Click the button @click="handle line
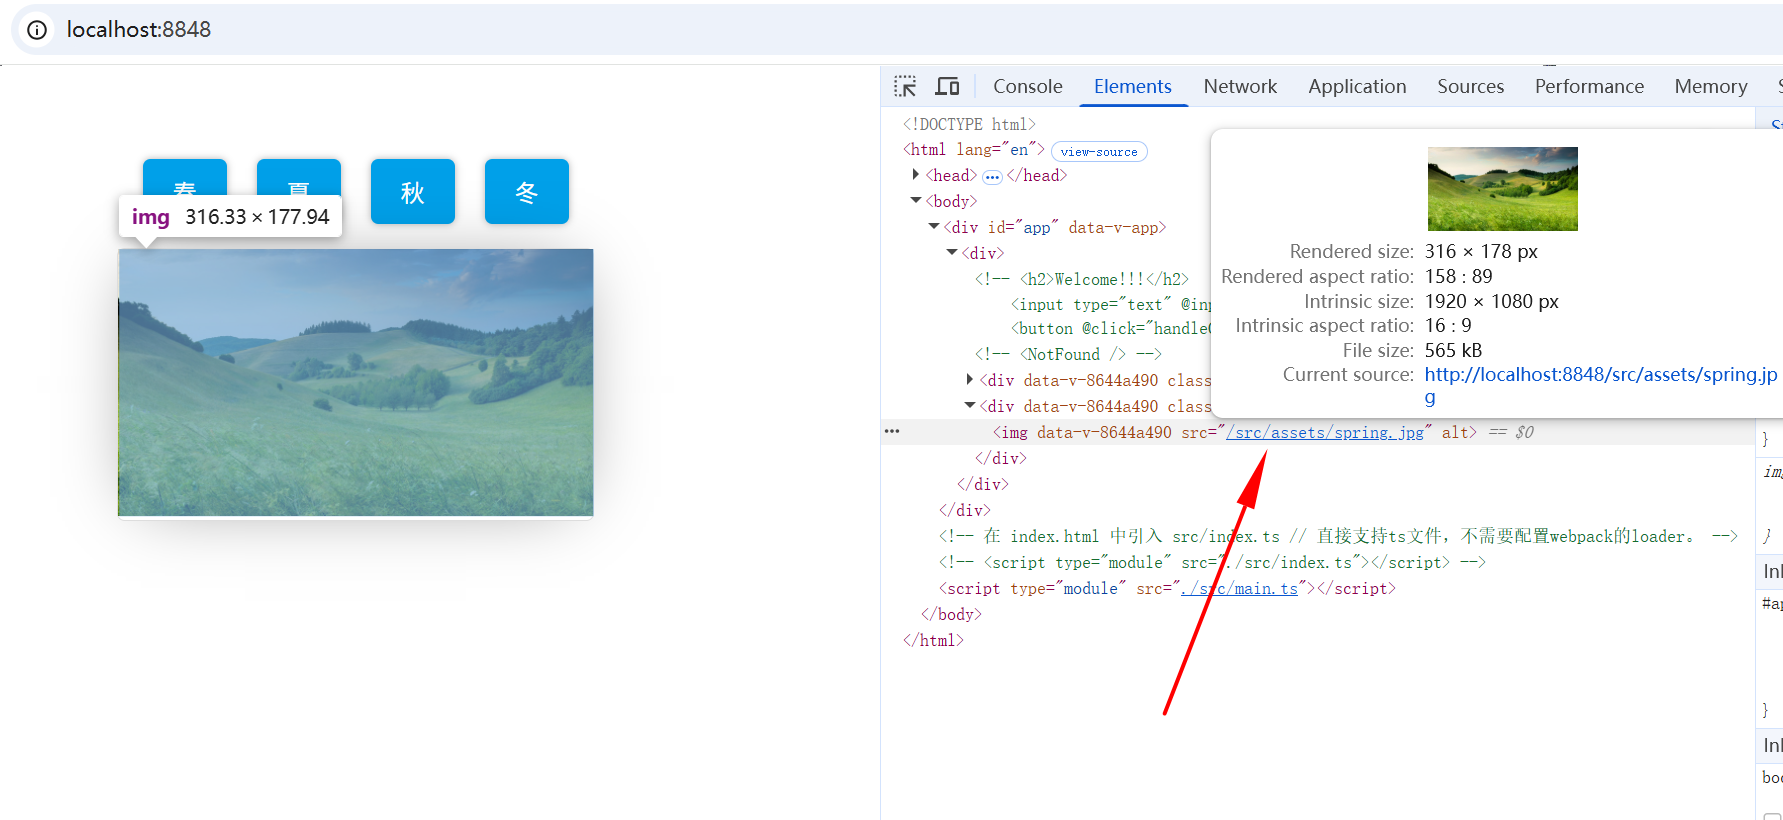This screenshot has width=1783, height=820. pos(1110,328)
